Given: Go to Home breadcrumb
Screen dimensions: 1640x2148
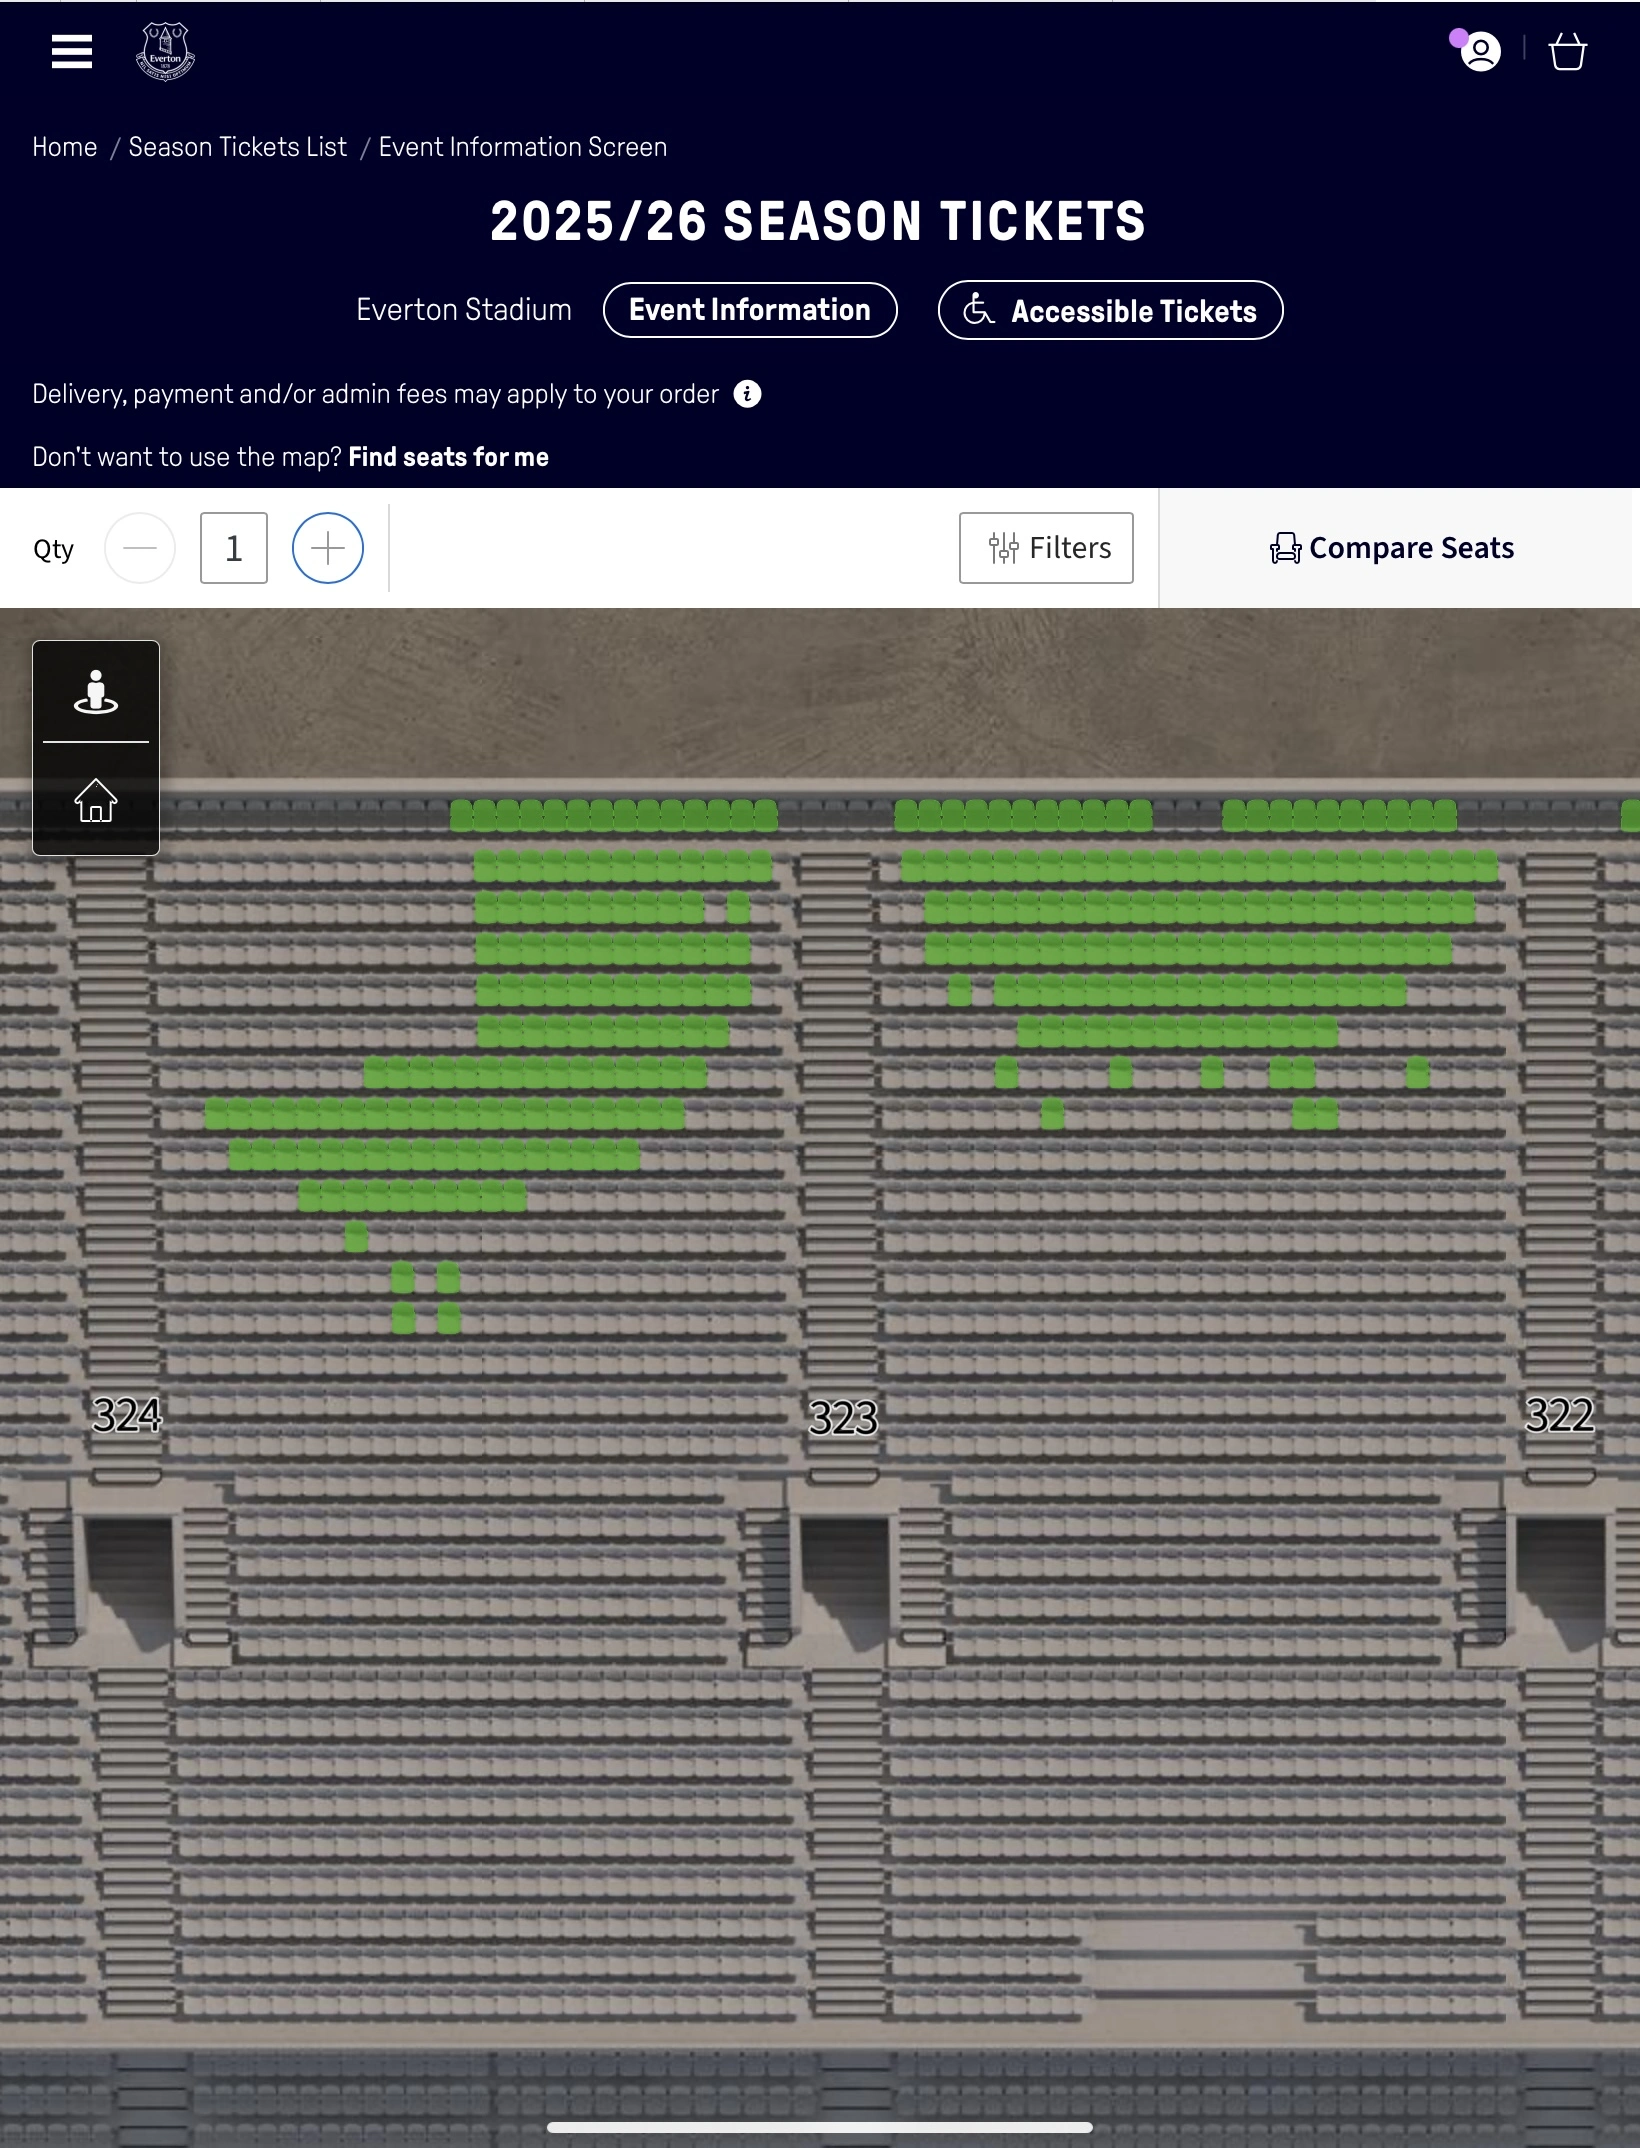Looking at the screenshot, I should pos(65,147).
